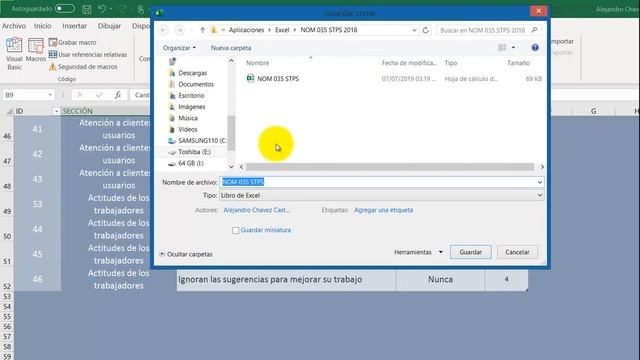Open the Tipo file type dropdown
The width and height of the screenshot is (640, 360).
382,196
